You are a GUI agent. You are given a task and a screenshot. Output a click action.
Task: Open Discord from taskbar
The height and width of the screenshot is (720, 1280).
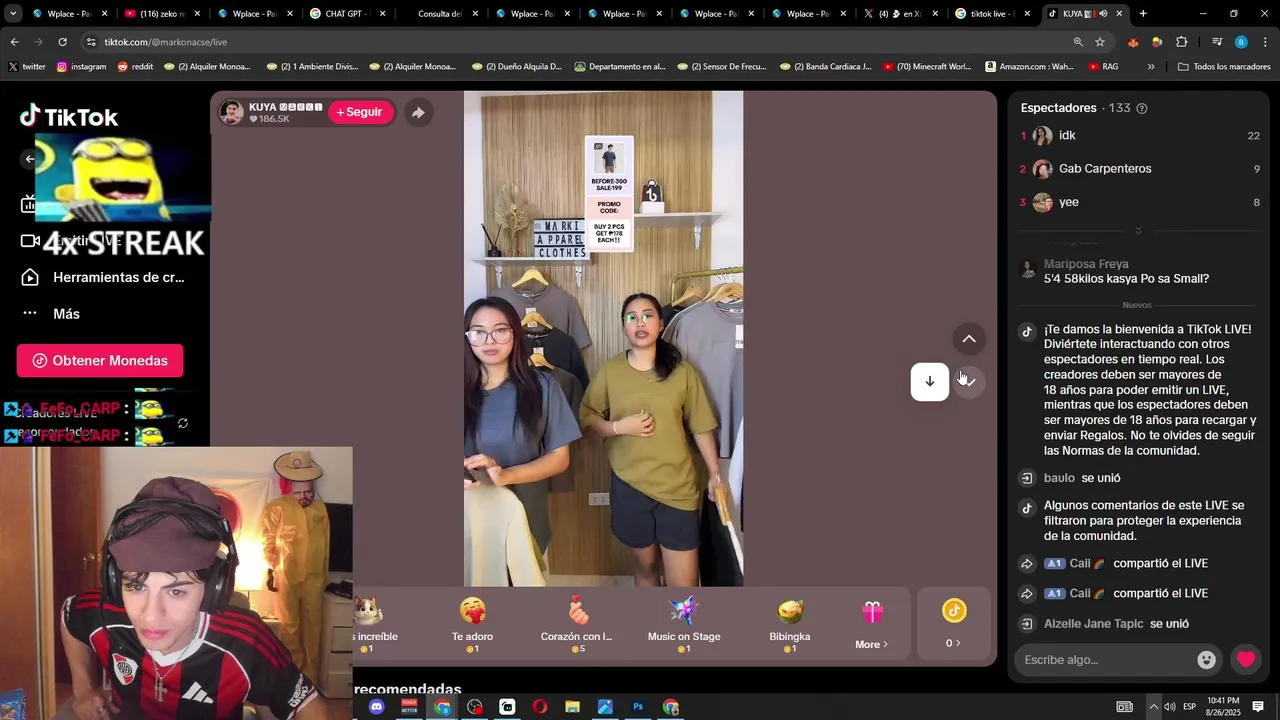click(x=376, y=707)
